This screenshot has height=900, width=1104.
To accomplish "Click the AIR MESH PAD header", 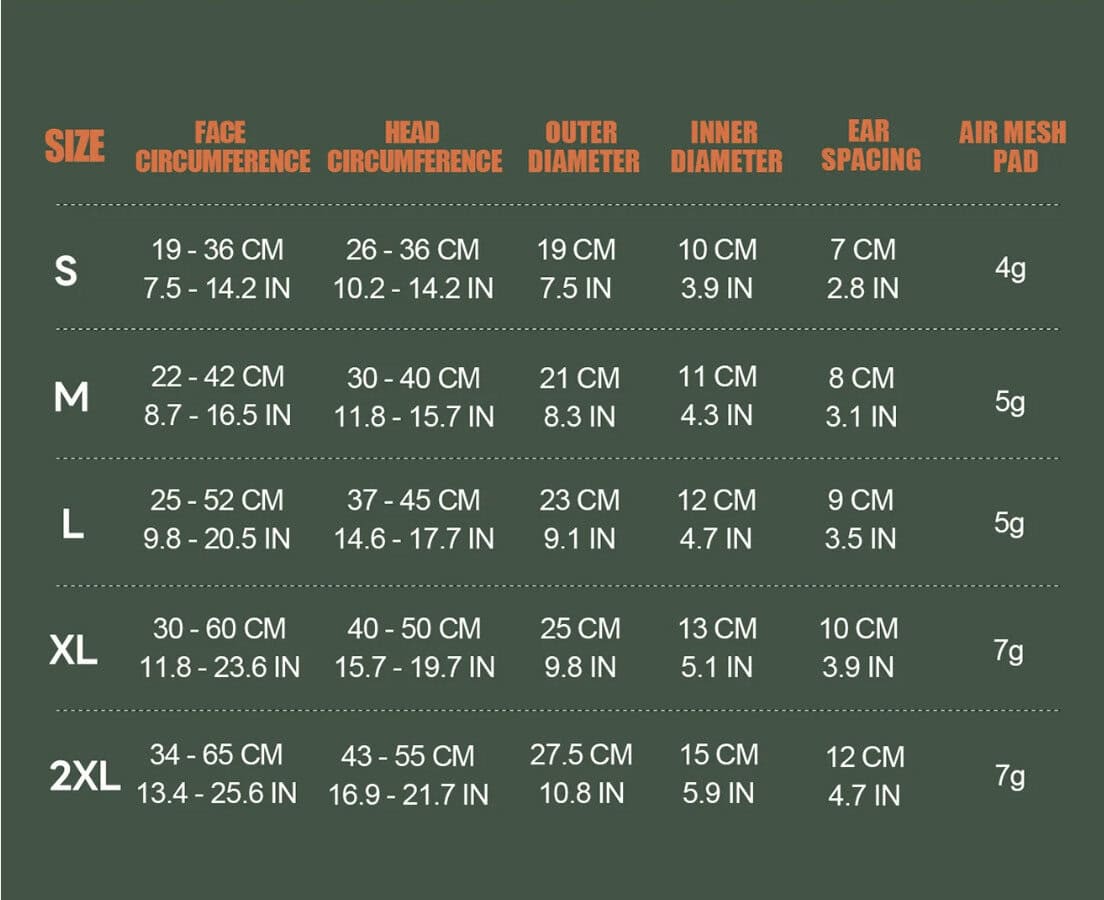I will click(x=1013, y=146).
